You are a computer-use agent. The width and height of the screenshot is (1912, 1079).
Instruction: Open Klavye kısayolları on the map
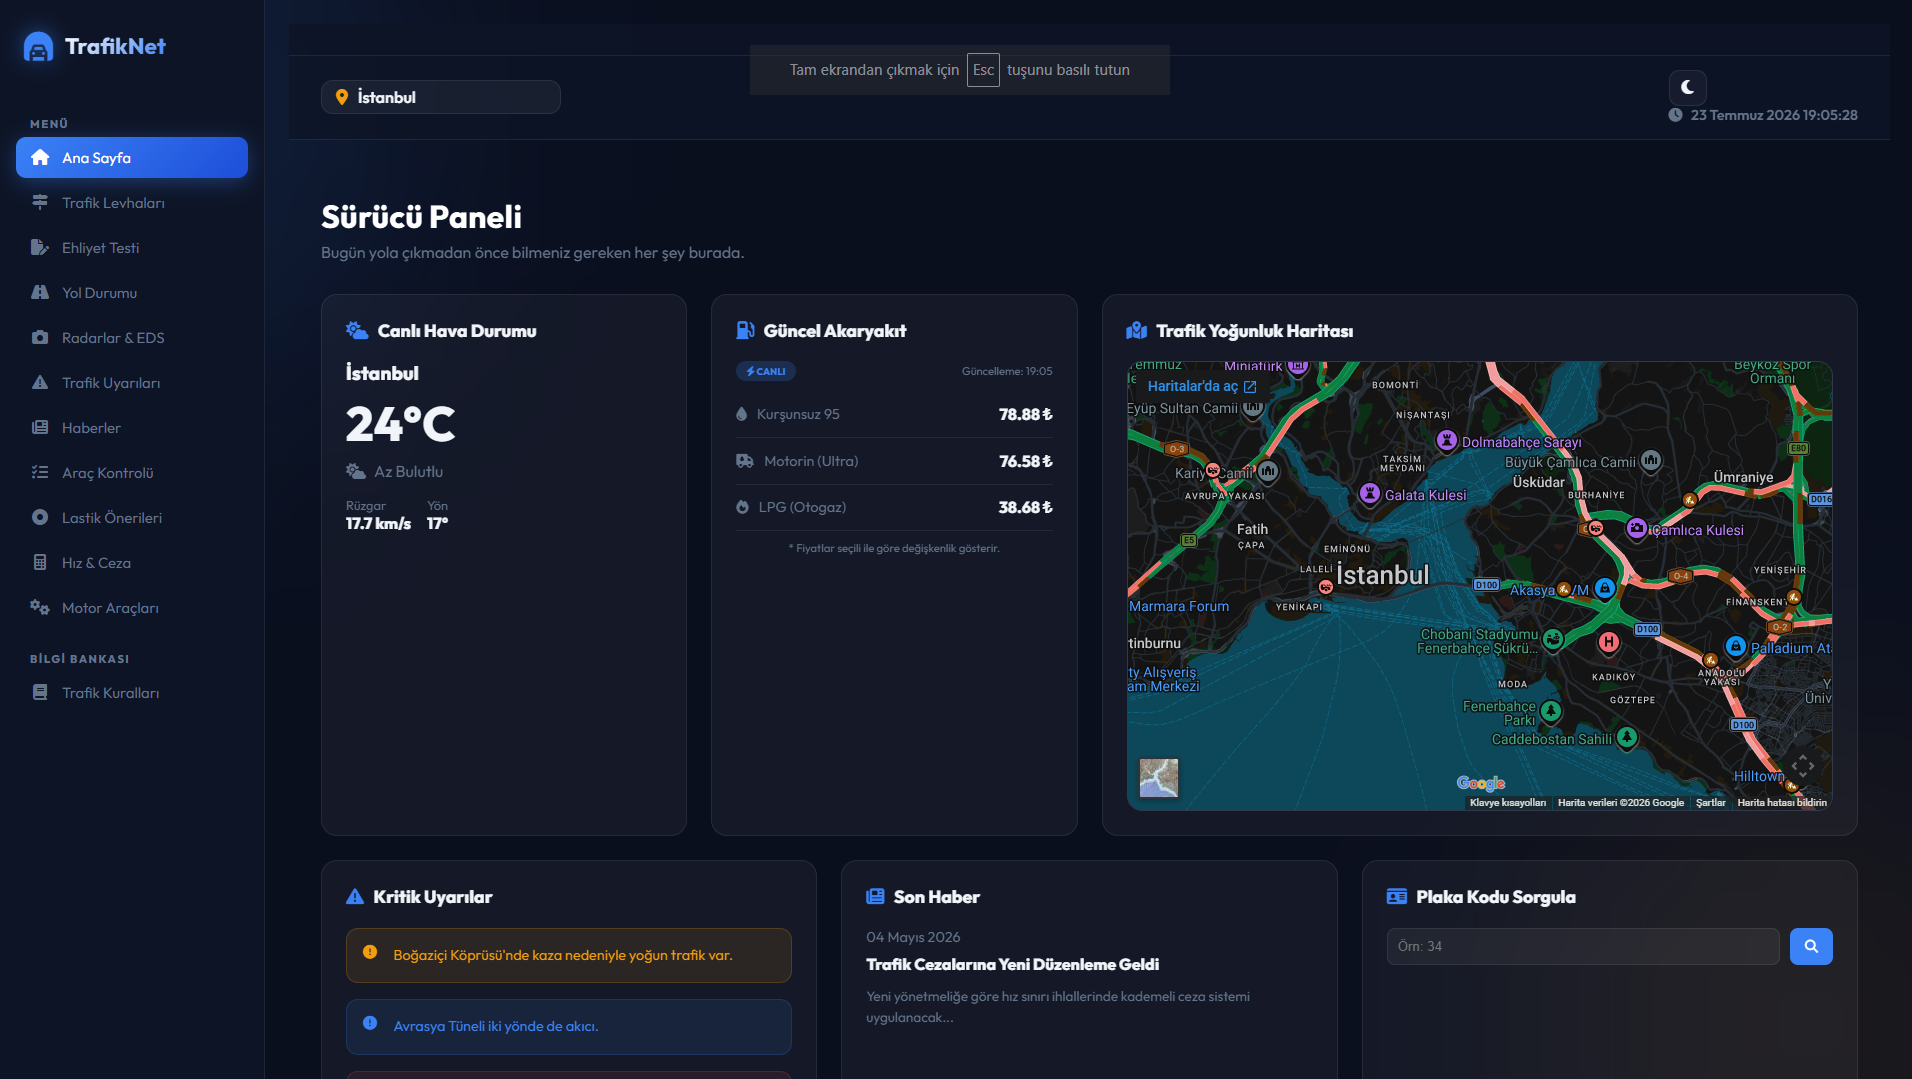[1508, 803]
